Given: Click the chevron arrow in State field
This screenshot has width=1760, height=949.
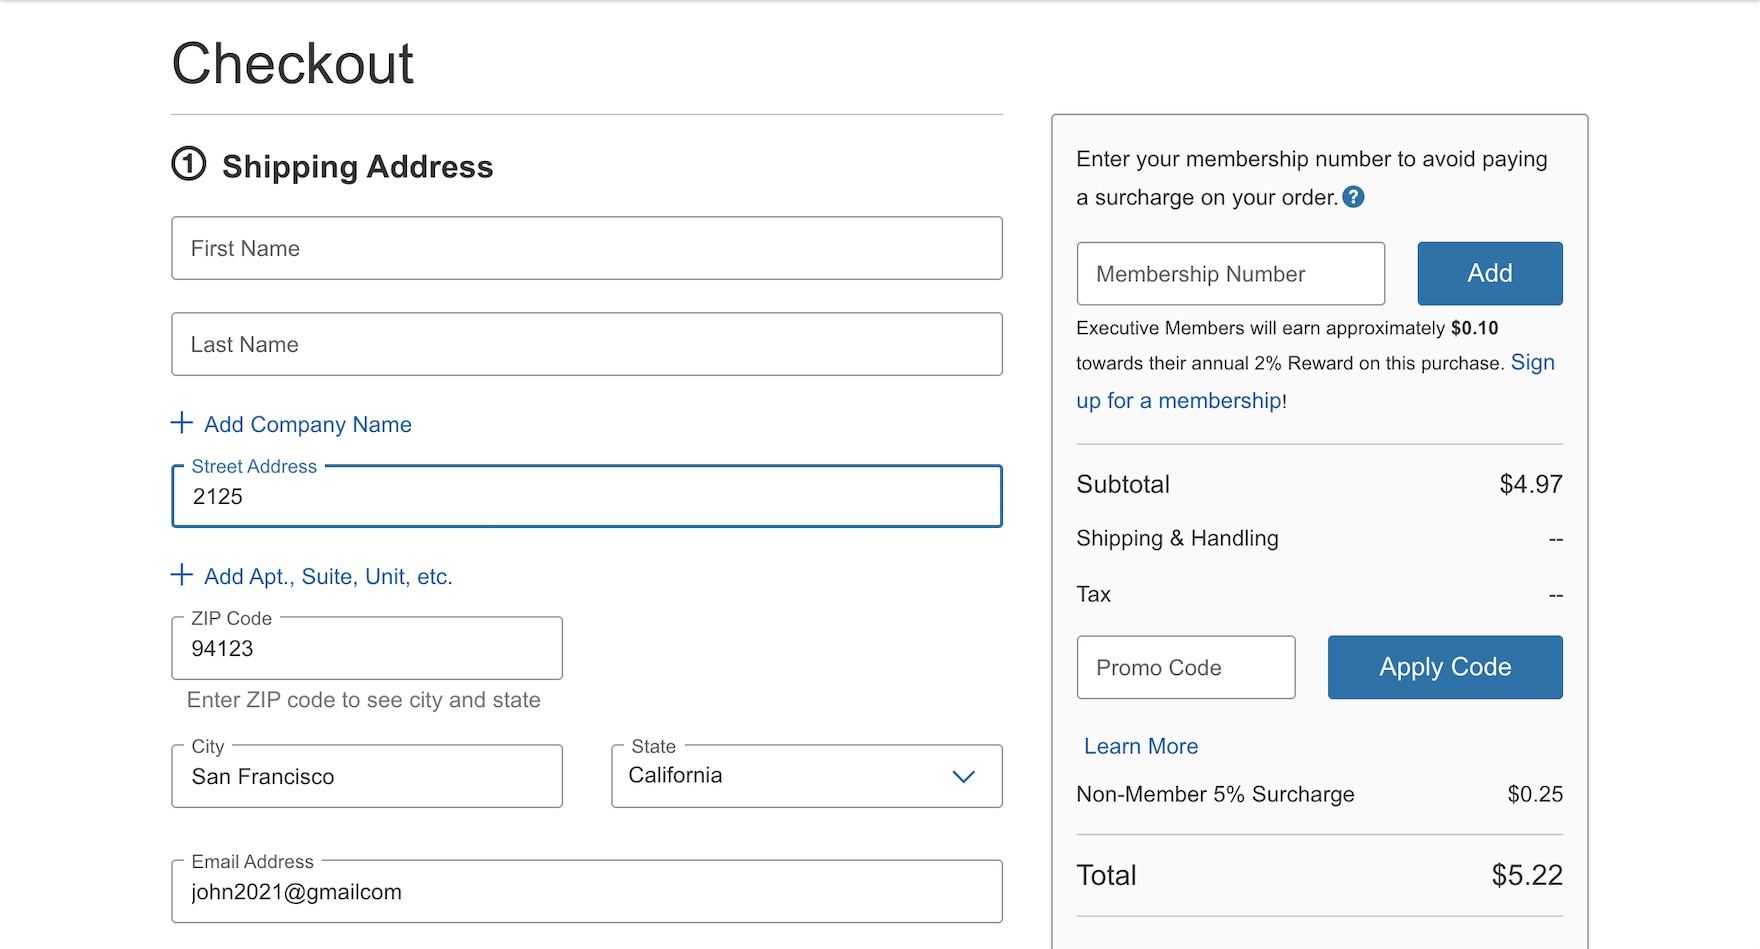Looking at the screenshot, I should pos(963,777).
